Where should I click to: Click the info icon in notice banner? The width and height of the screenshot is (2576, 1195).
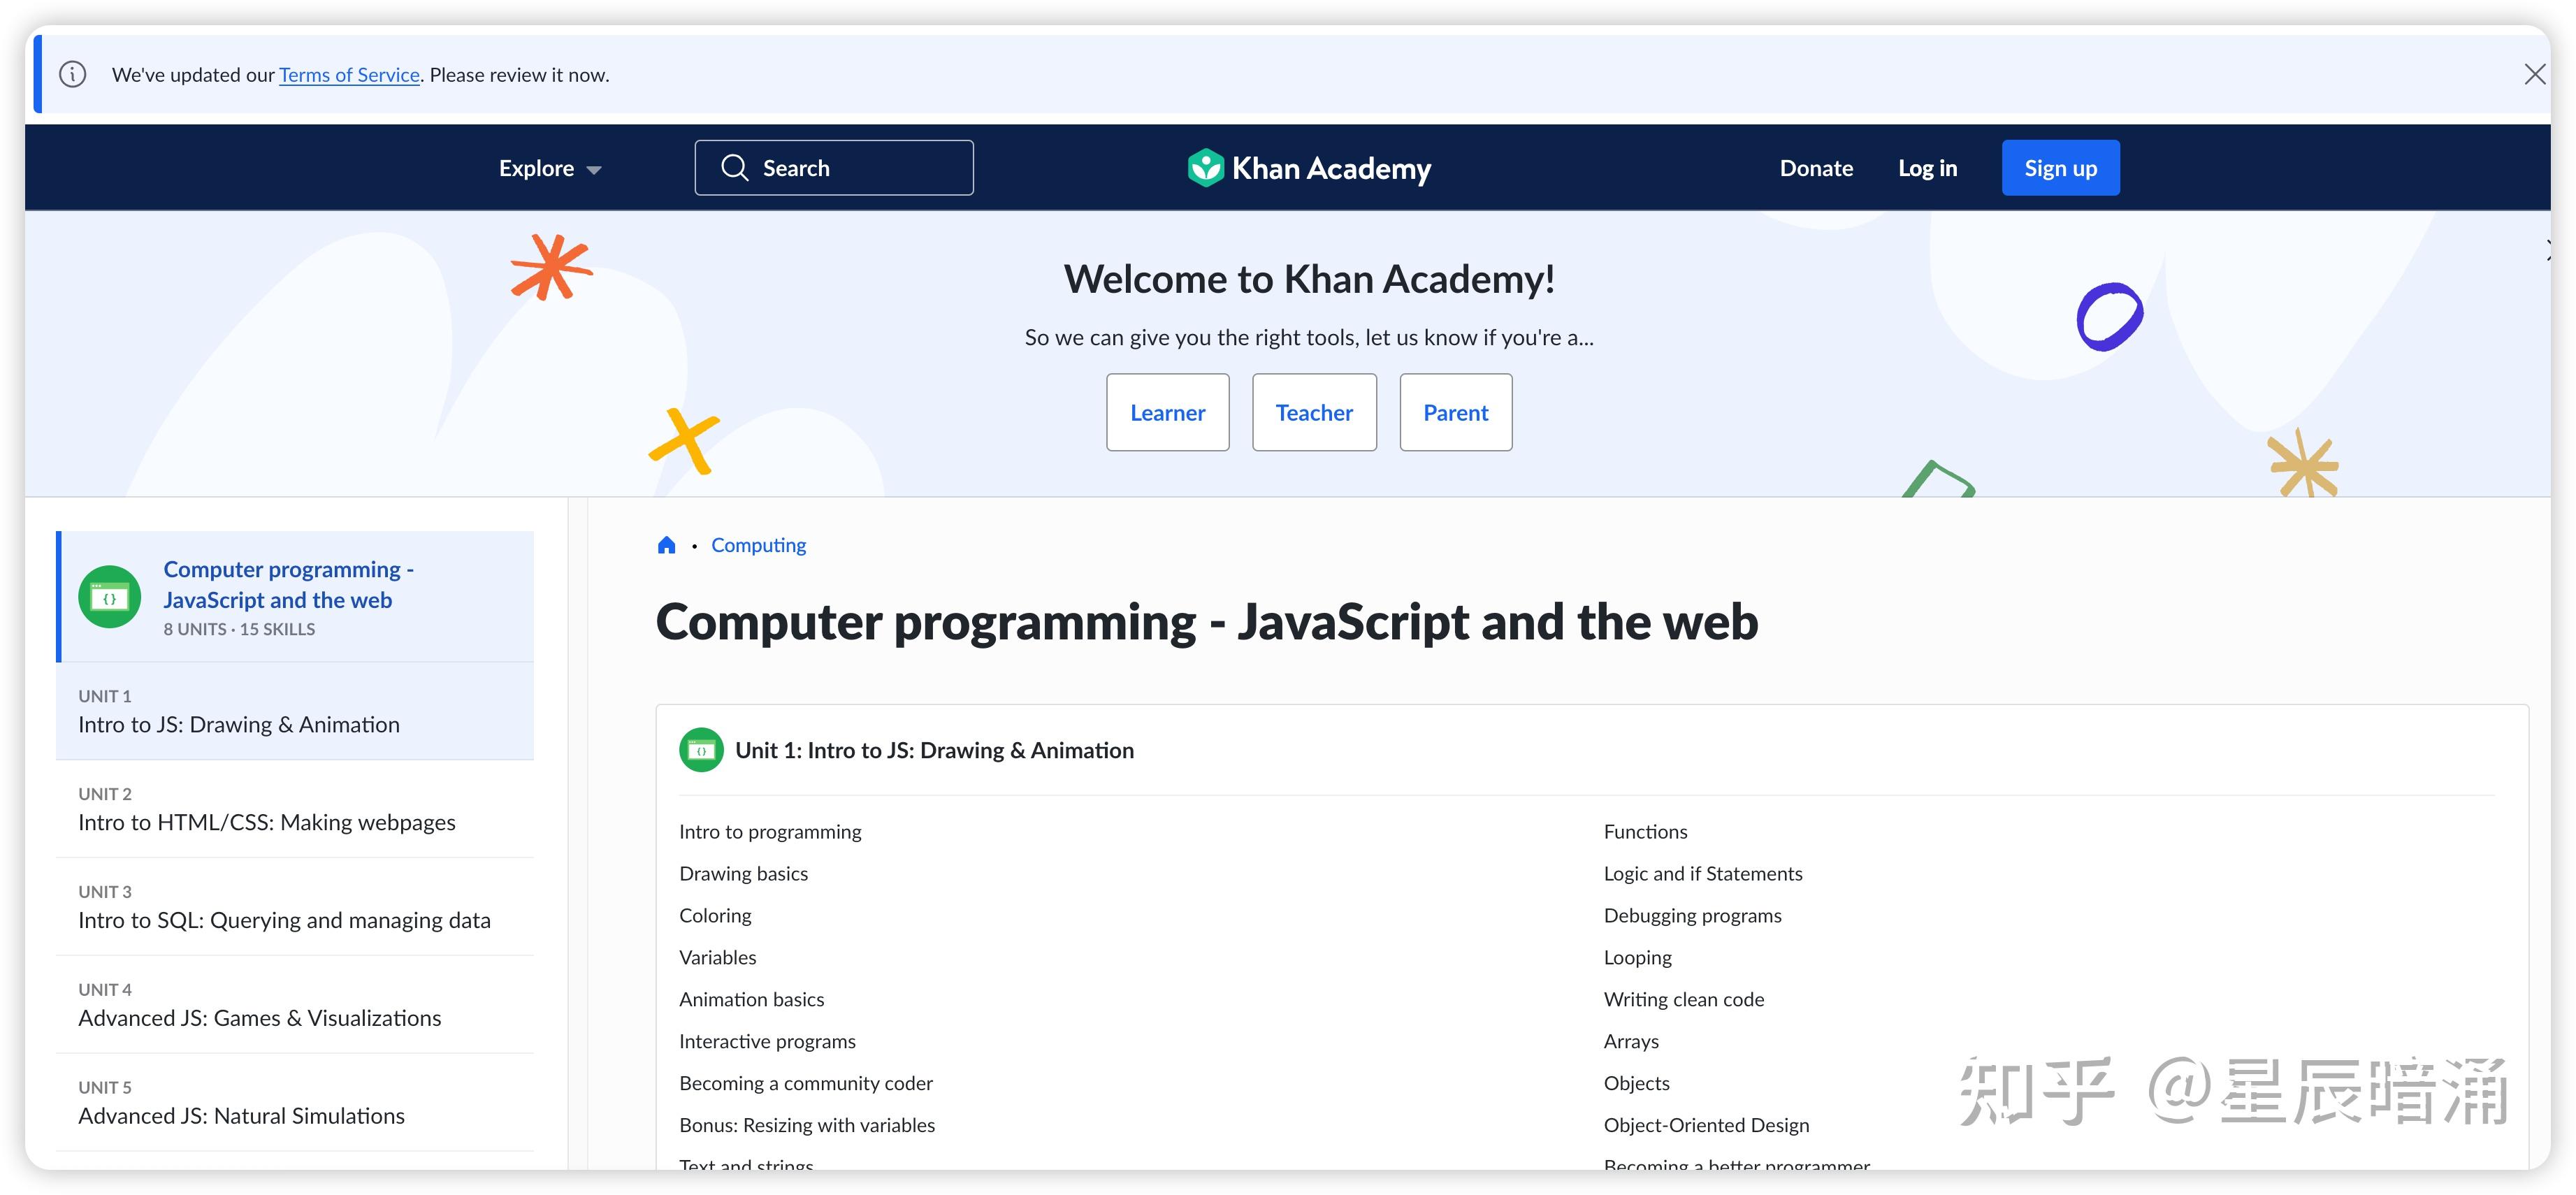[73, 75]
